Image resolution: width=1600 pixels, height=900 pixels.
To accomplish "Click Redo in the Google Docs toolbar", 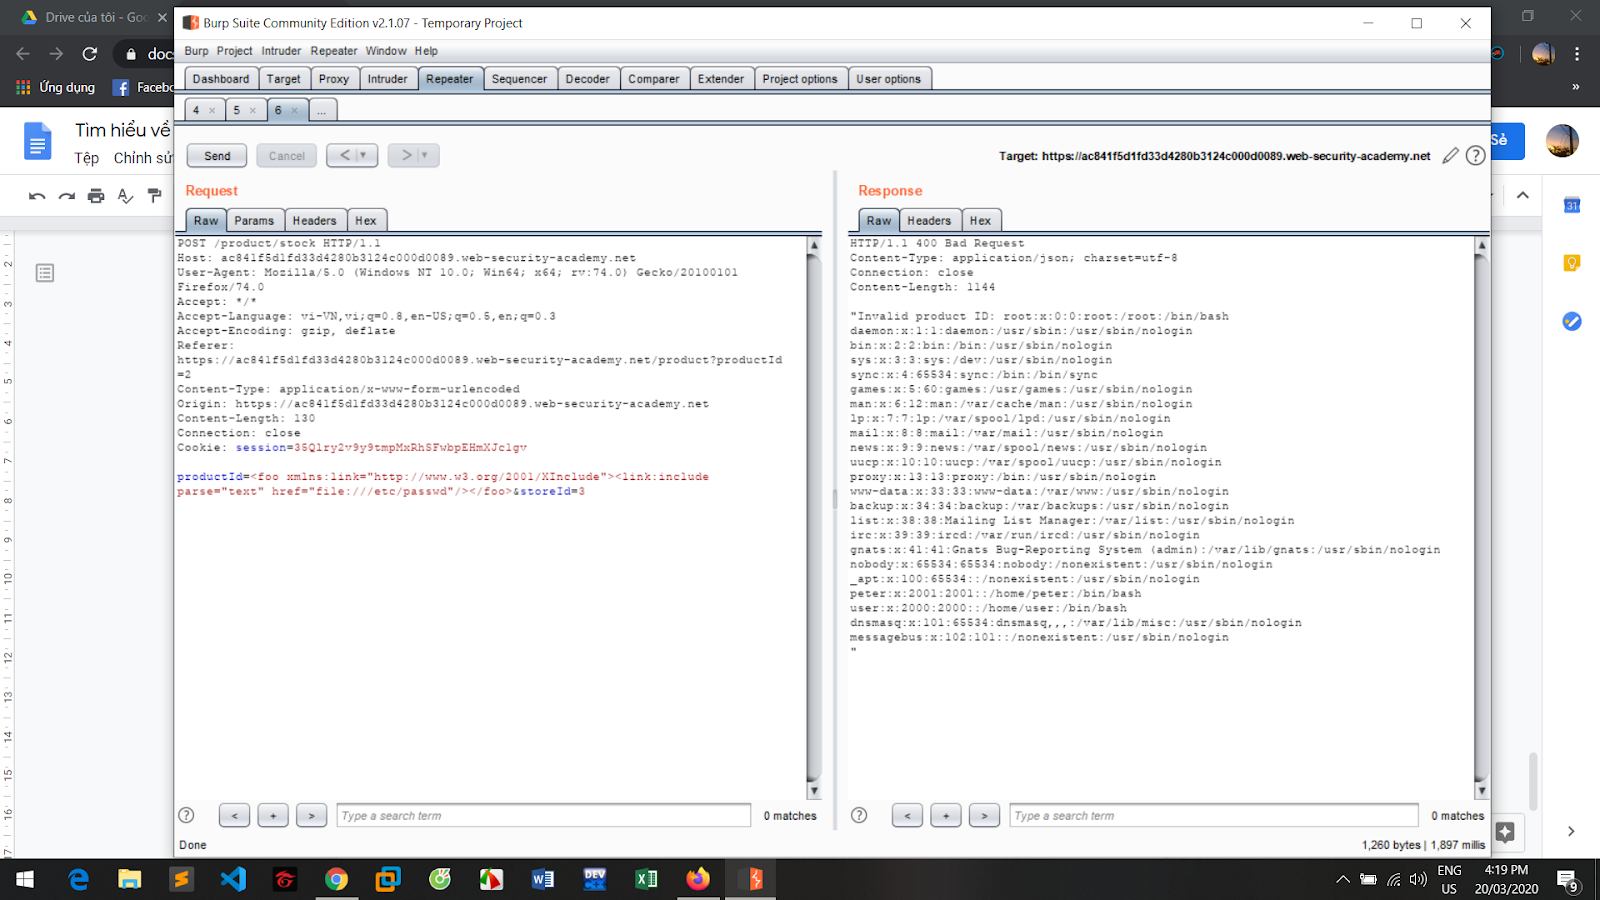I will pyautogui.click(x=67, y=196).
